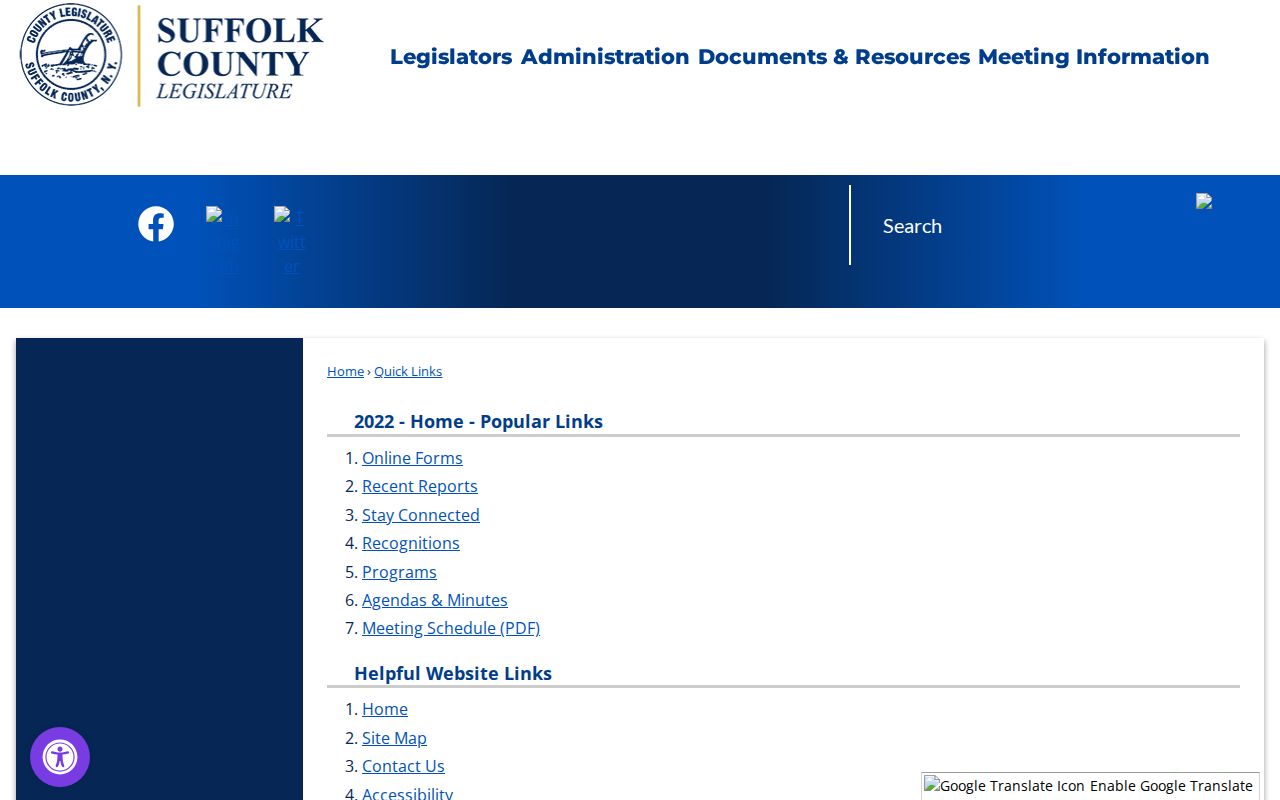Open the PageAssist accessibility widget

tap(60, 757)
